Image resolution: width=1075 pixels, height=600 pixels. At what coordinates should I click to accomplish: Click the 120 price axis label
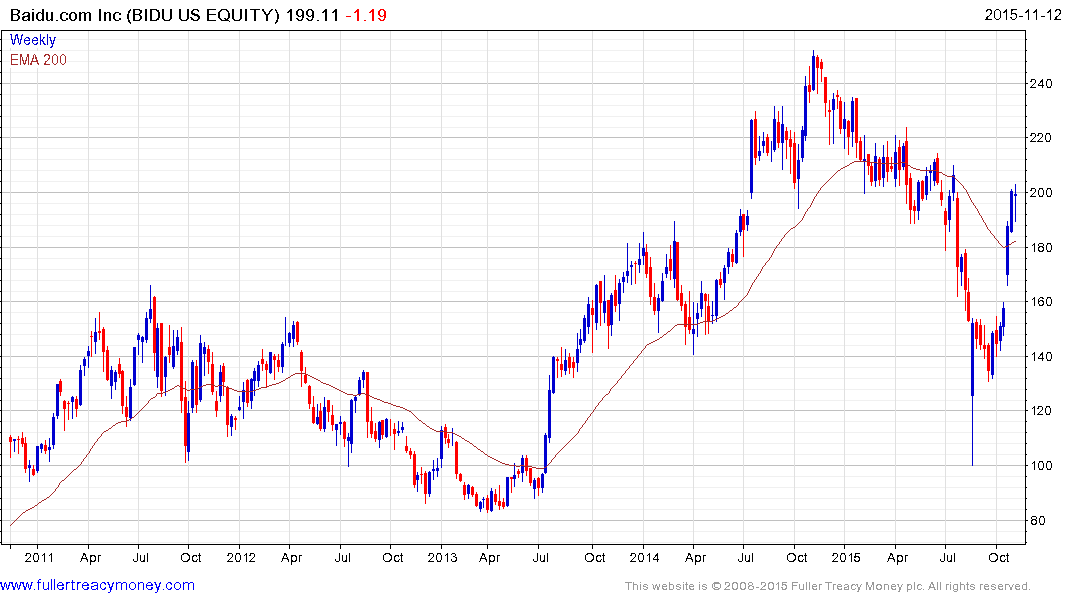point(1040,411)
